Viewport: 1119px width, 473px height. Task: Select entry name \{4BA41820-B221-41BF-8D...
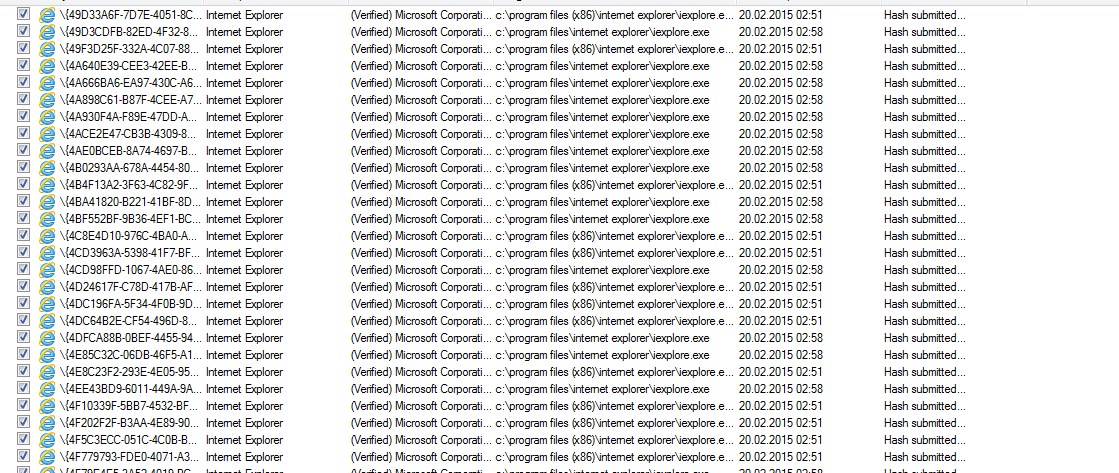(x=131, y=203)
